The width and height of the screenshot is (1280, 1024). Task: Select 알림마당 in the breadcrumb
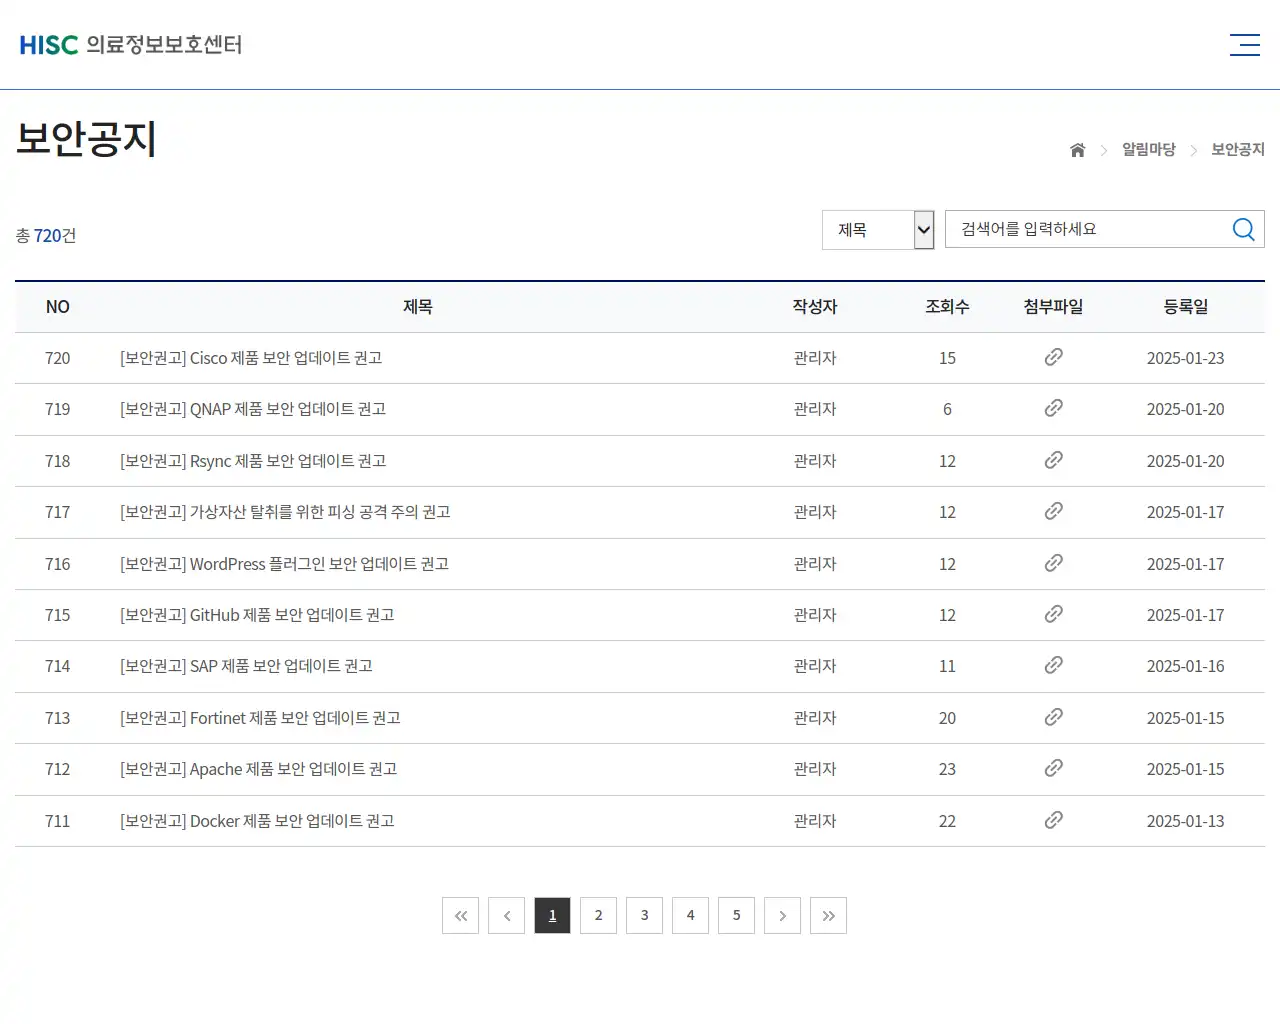(x=1148, y=149)
